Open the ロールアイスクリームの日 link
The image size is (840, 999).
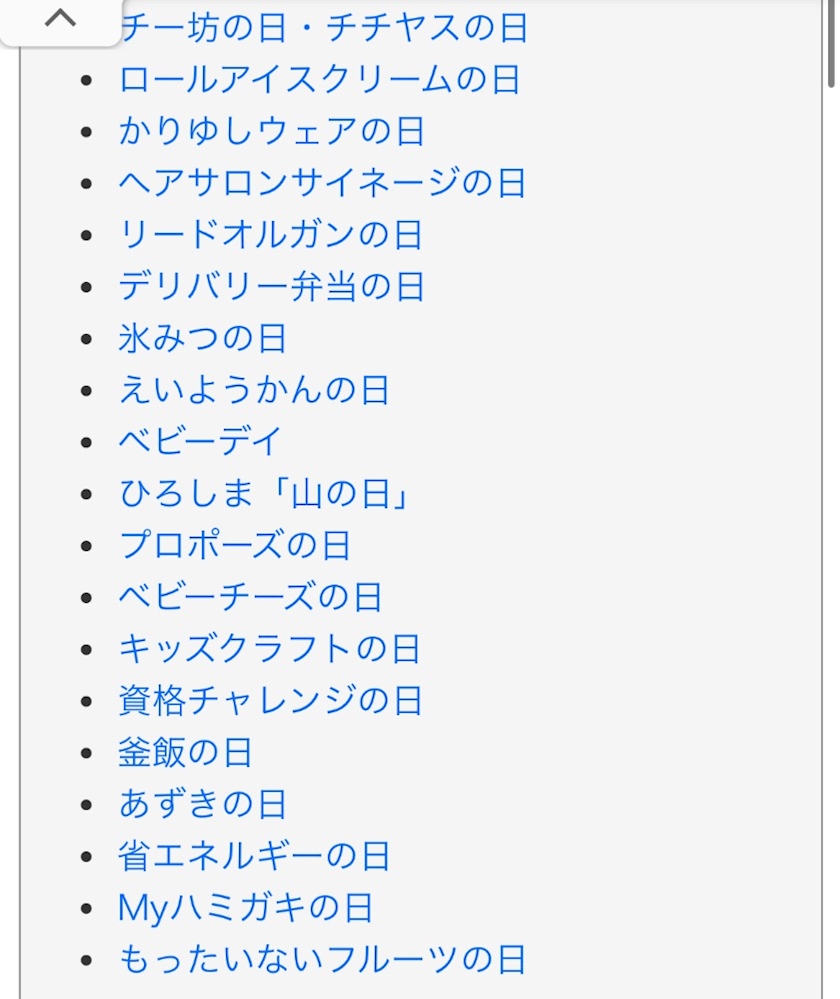click(319, 79)
